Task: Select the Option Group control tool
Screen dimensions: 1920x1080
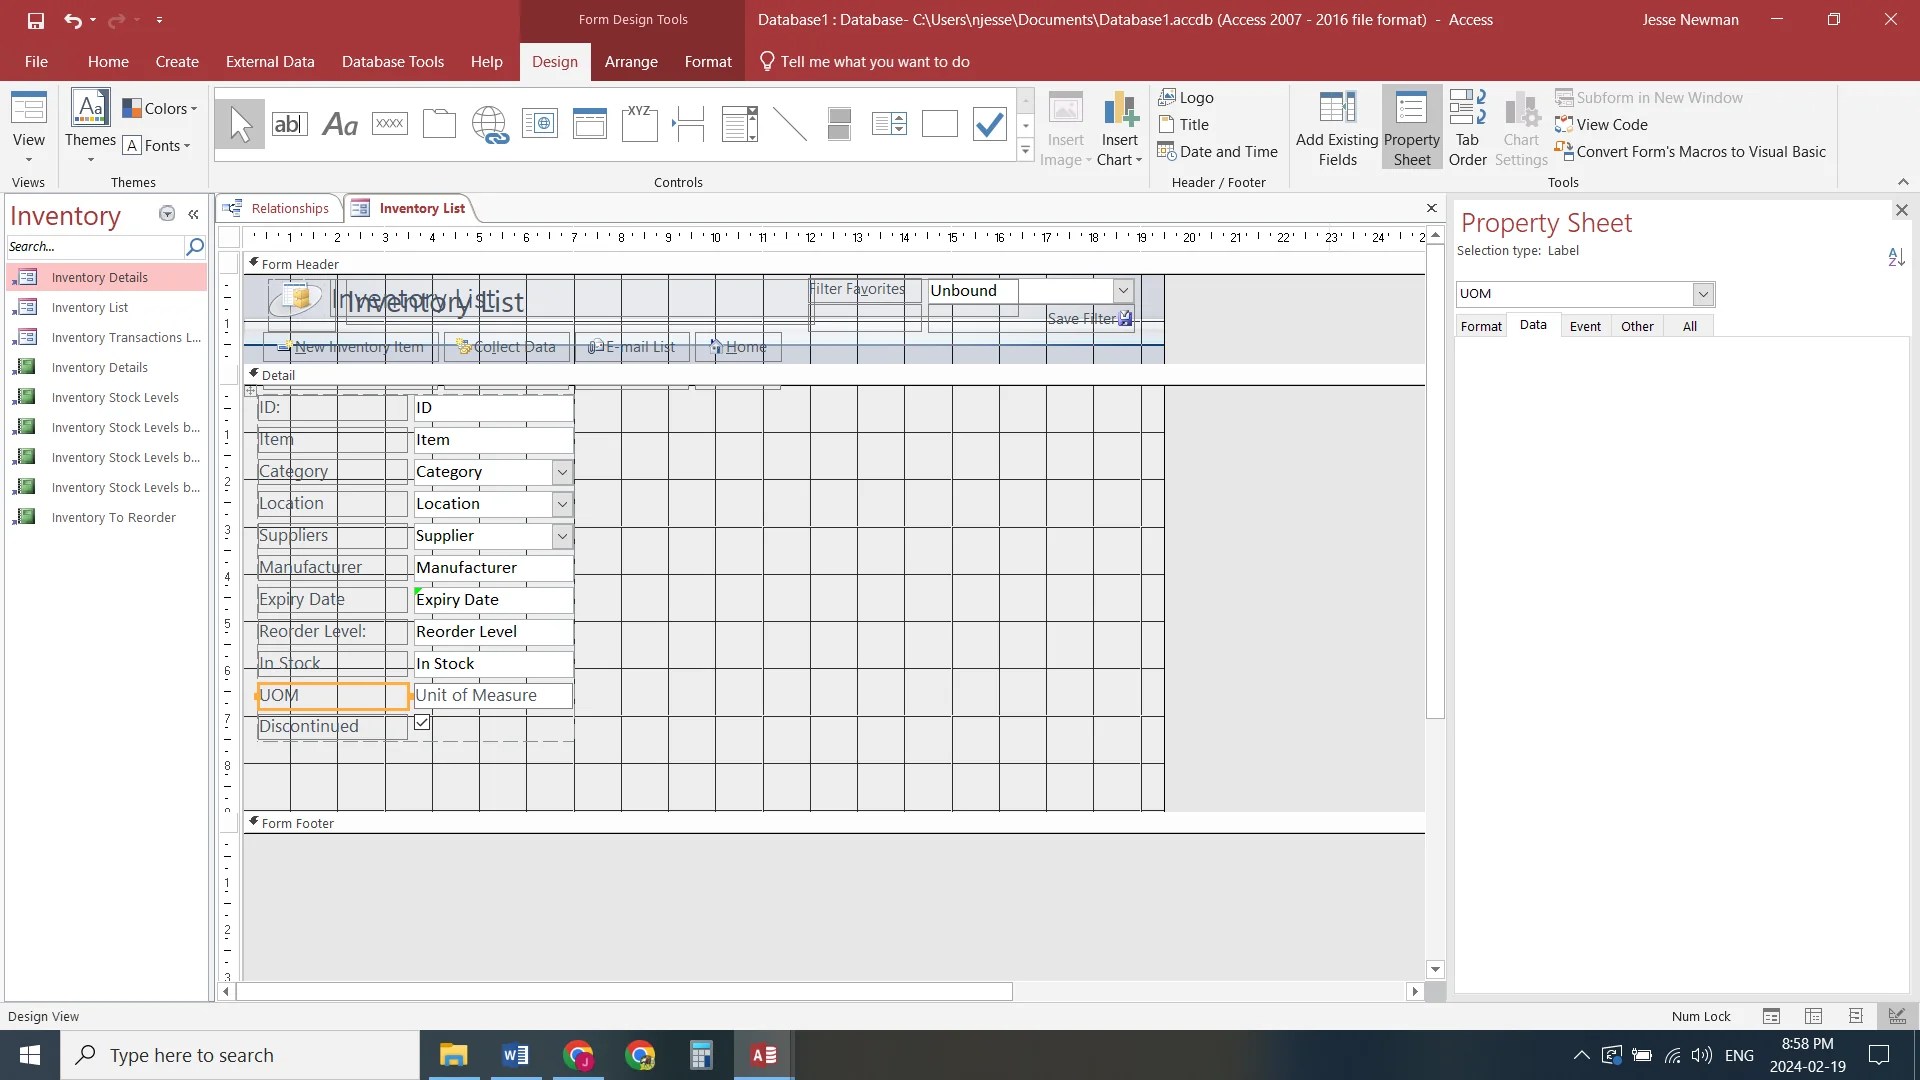Action: [x=639, y=124]
